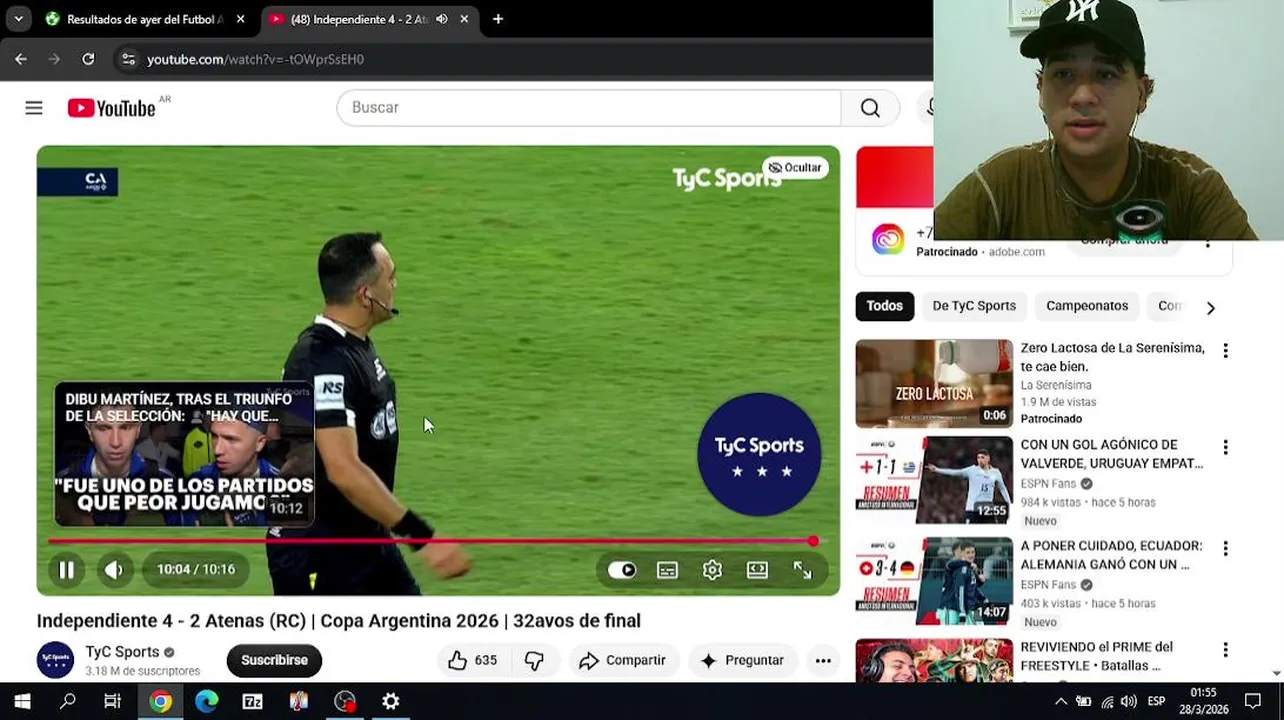The width and height of the screenshot is (1284, 720).
Task: Open more actions ellipsis under video
Action: point(823,660)
